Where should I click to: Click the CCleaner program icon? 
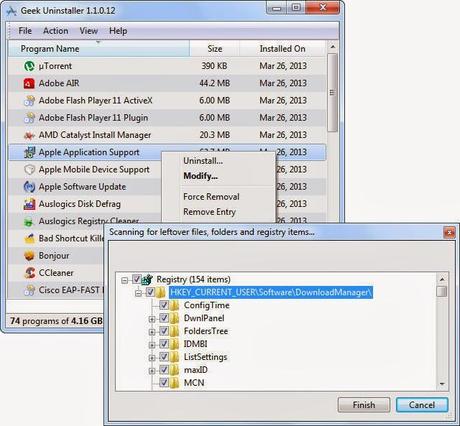coord(29,273)
